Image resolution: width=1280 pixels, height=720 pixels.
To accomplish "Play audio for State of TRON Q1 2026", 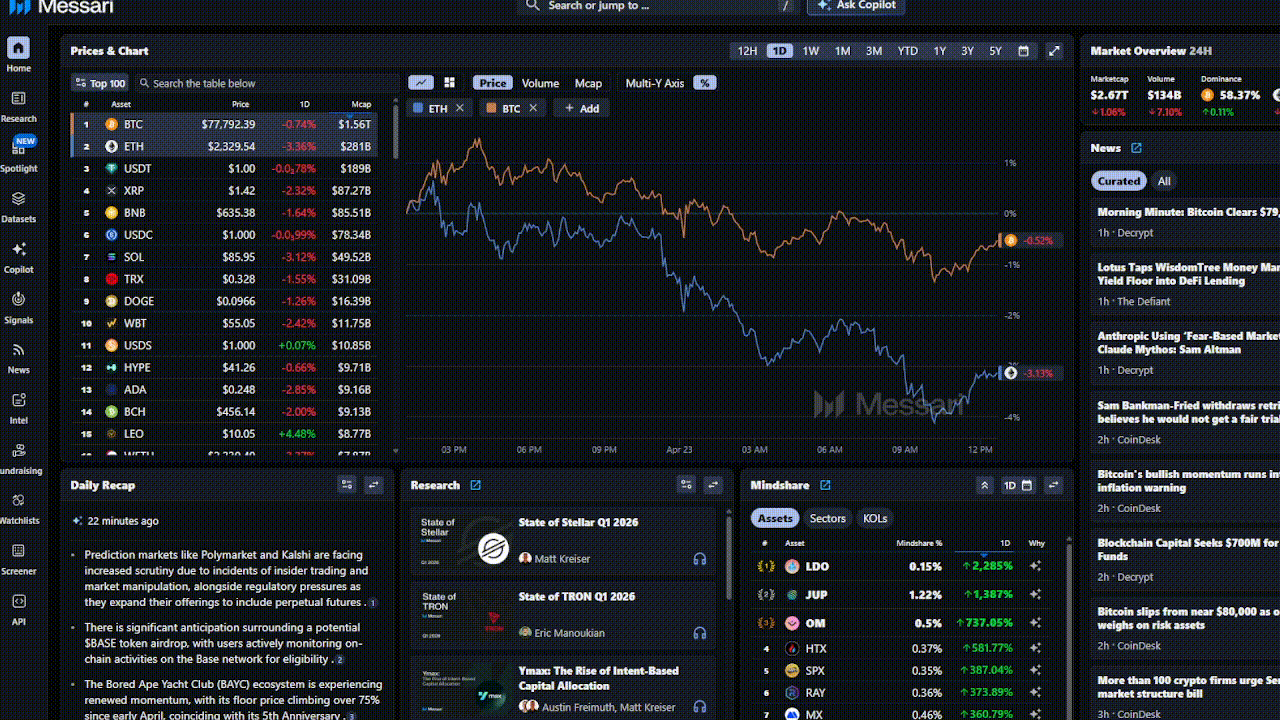I will click(700, 633).
